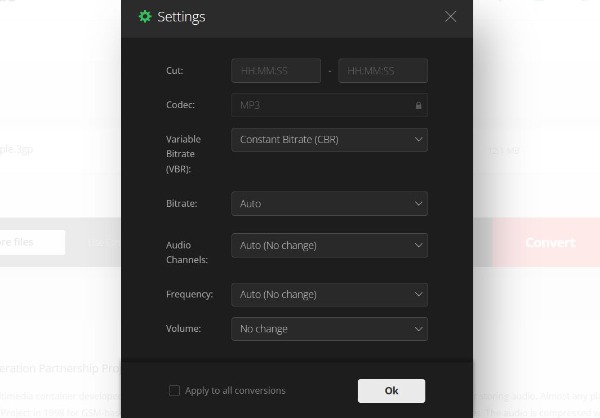Click the Cut start time field

click(x=276, y=71)
